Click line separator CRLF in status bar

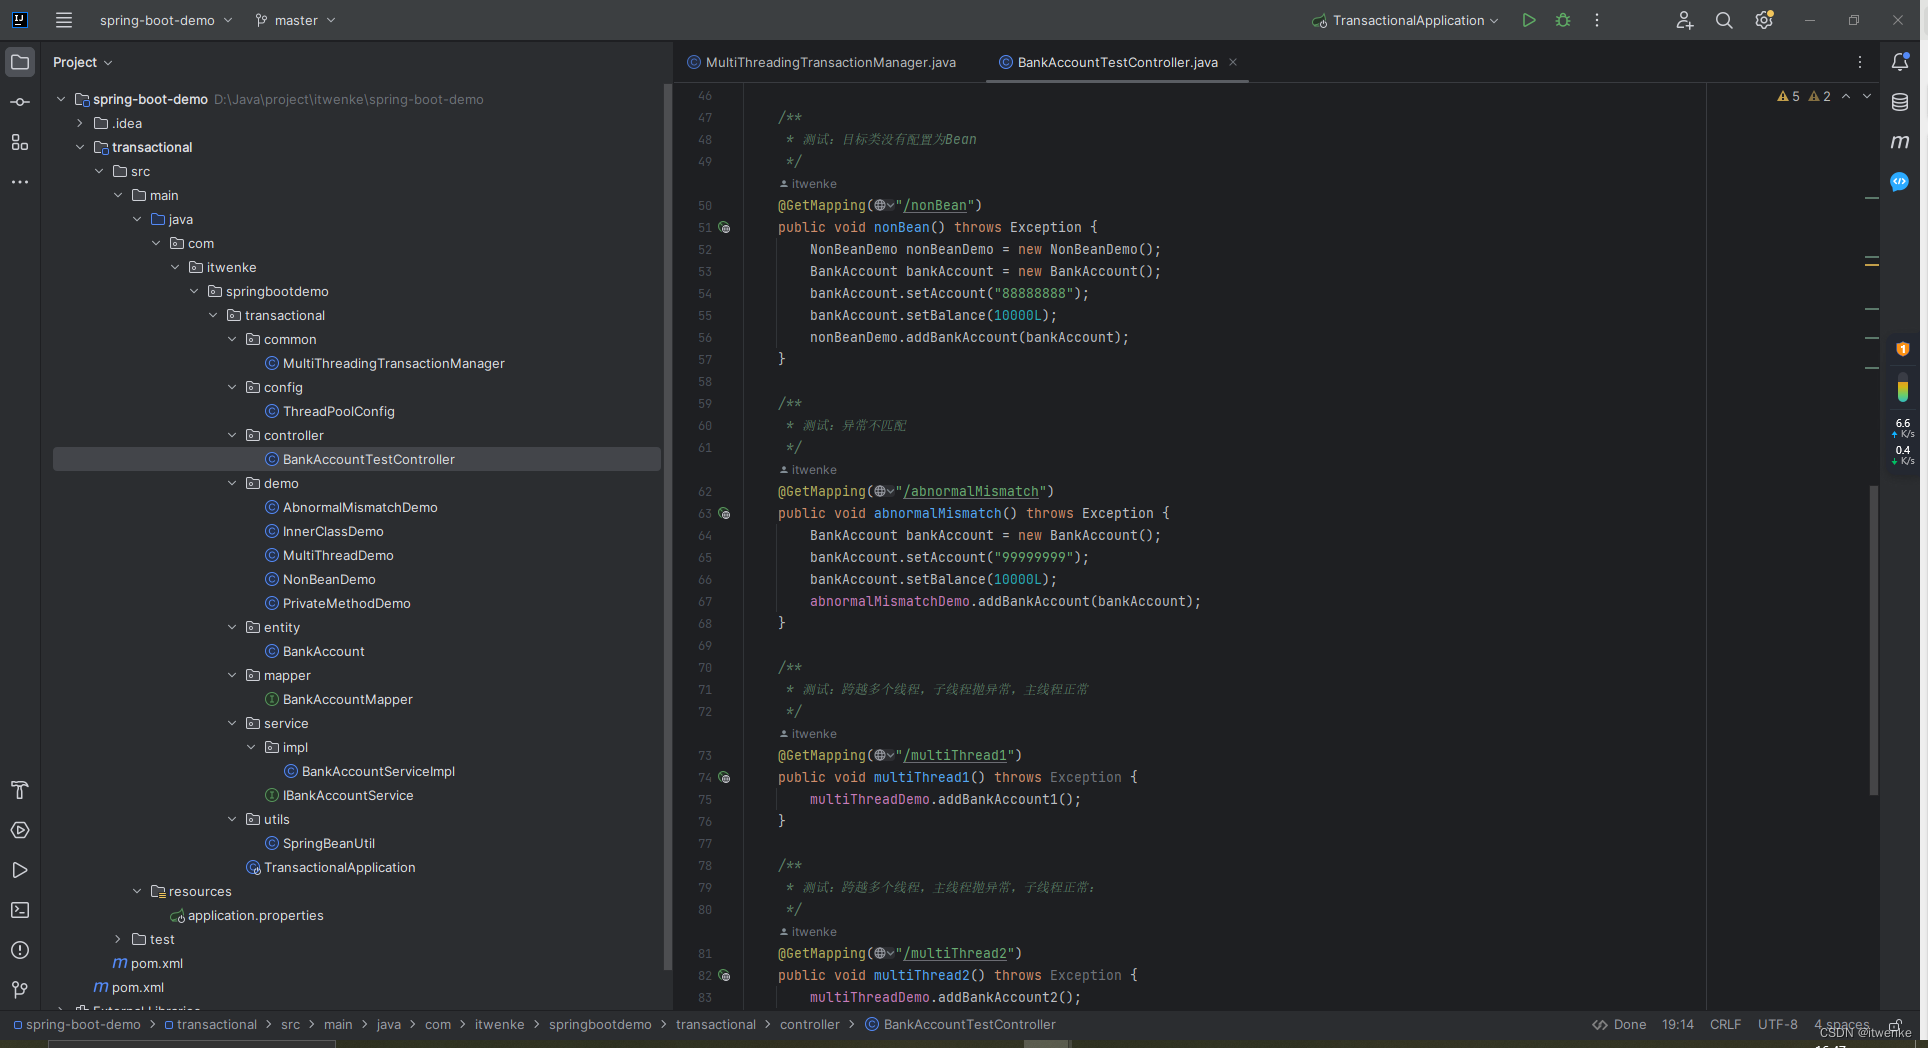1725,1025
